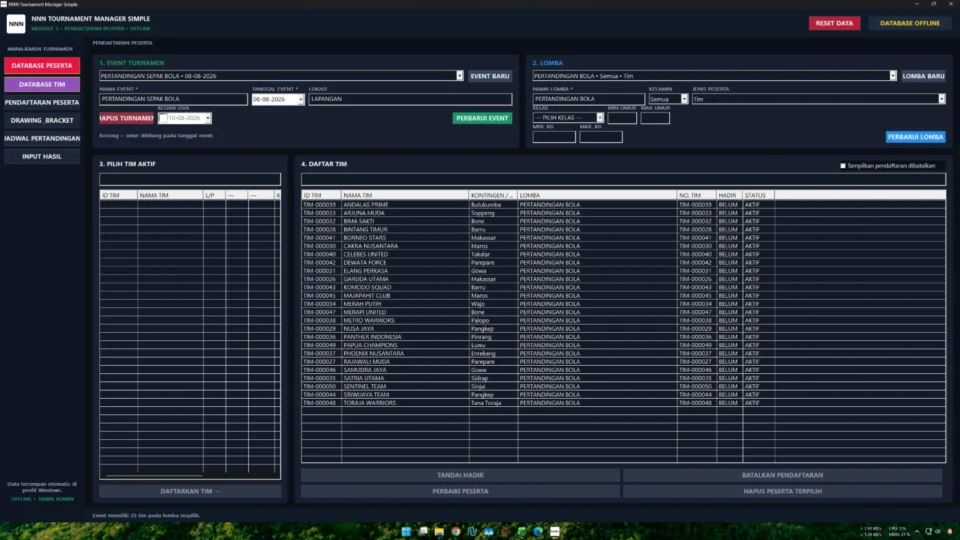Click Lomba Baru button
The image size is (960, 540).
point(923,76)
